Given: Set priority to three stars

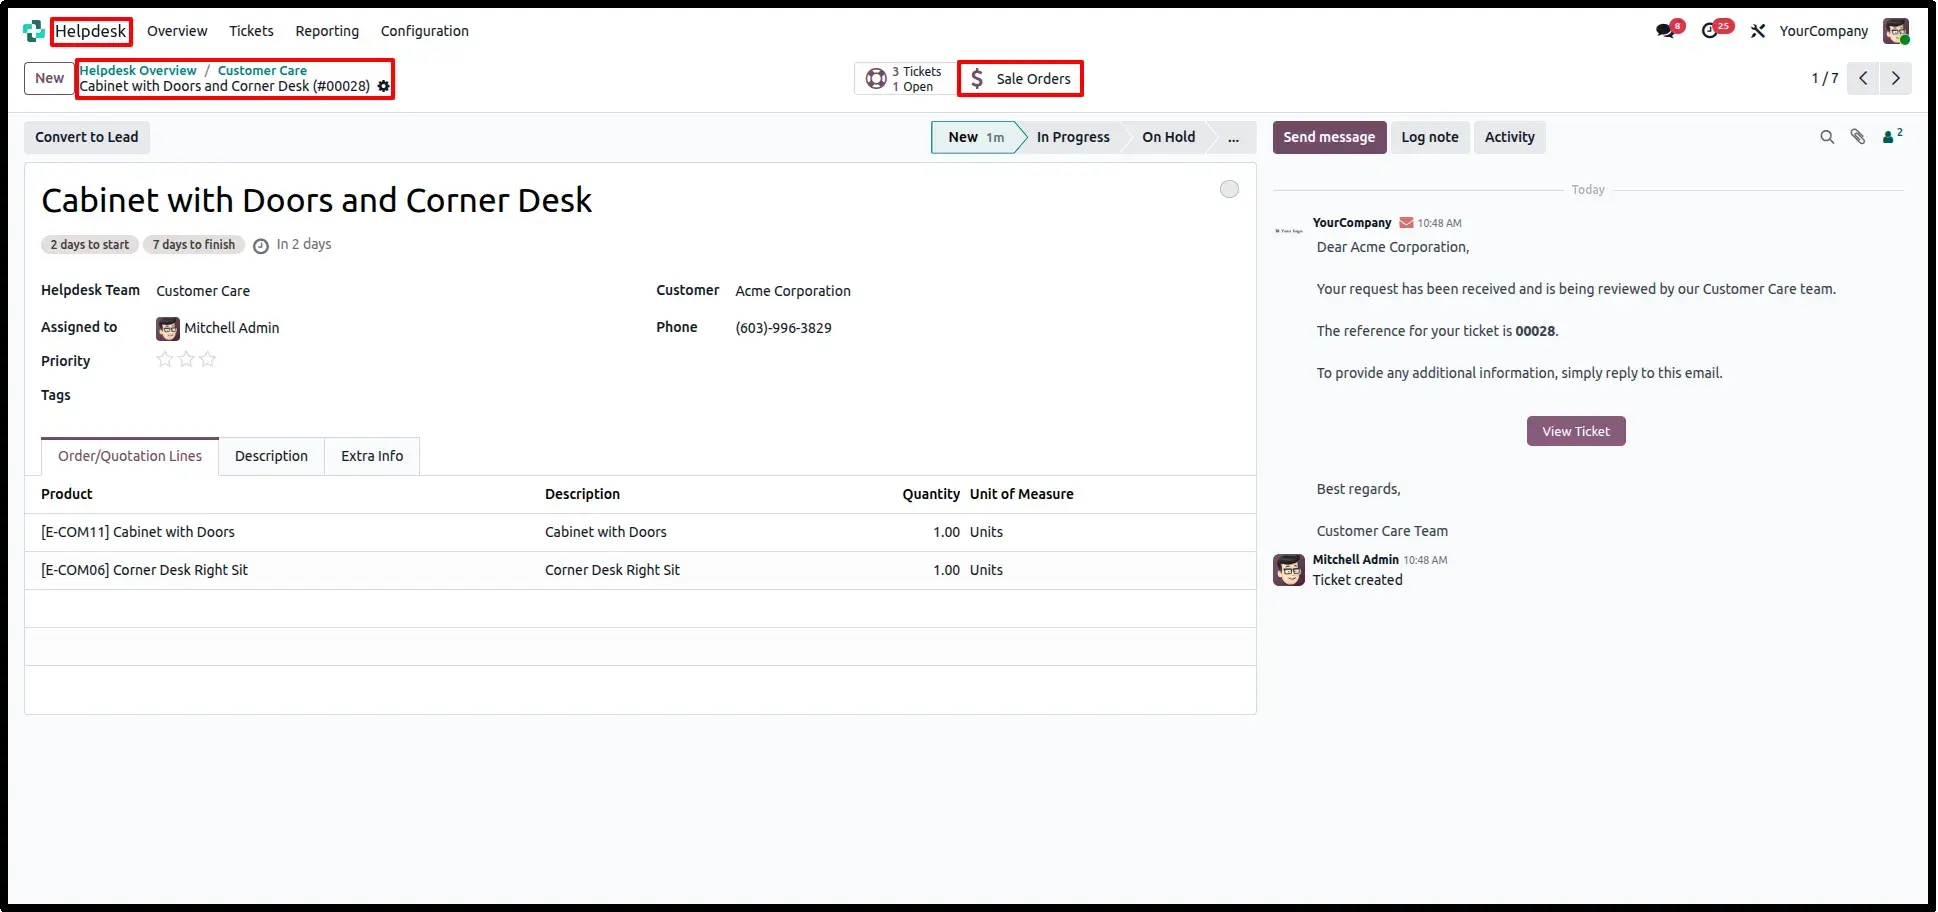Looking at the screenshot, I should tap(207, 359).
